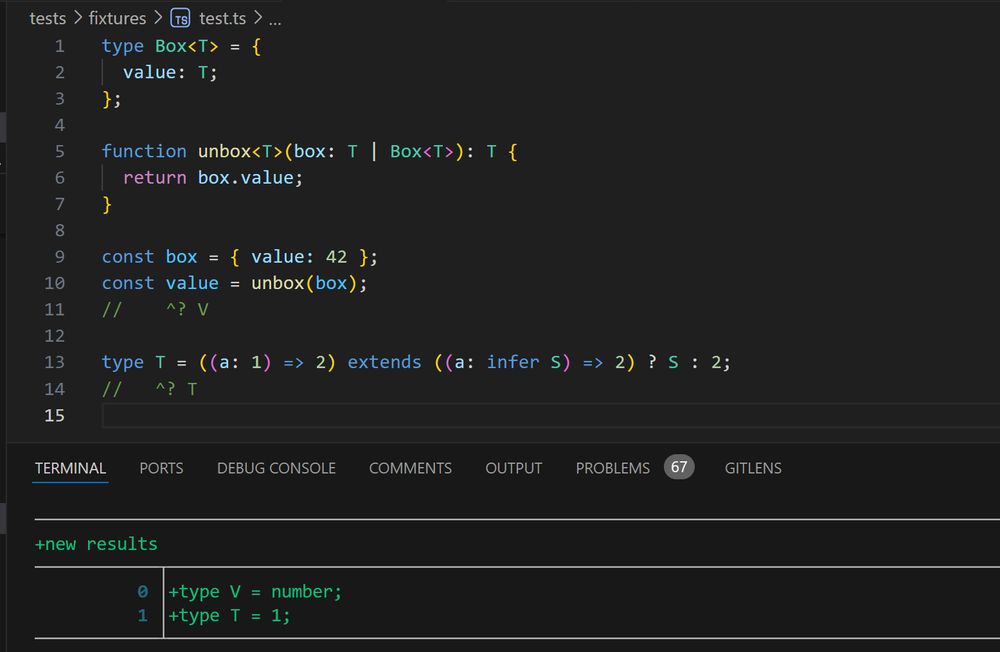Click line number 13 in the gutter
The height and width of the screenshot is (652, 1000).
[x=54, y=362]
